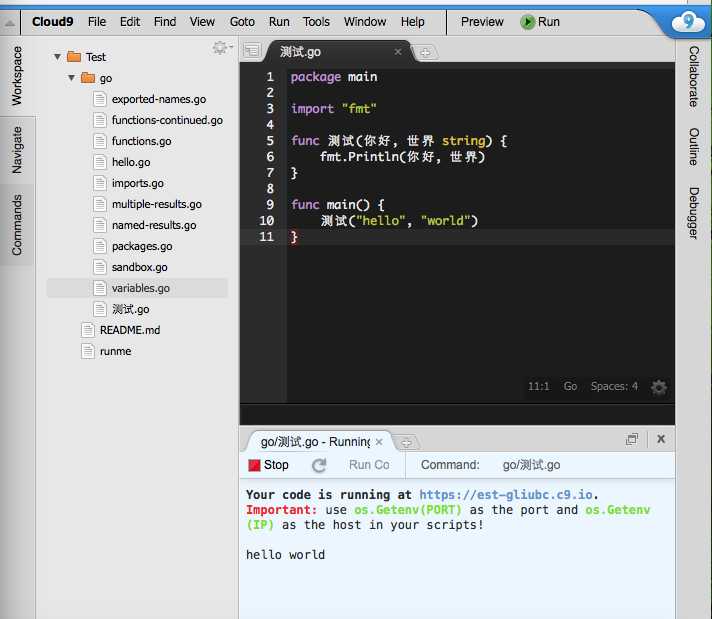
Task: Open README.md in file tree
Action: coord(129,330)
